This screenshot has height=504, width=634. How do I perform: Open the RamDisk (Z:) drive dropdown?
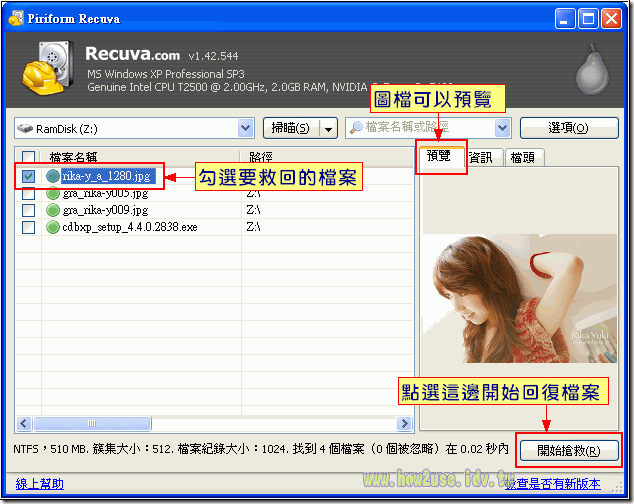tap(245, 128)
